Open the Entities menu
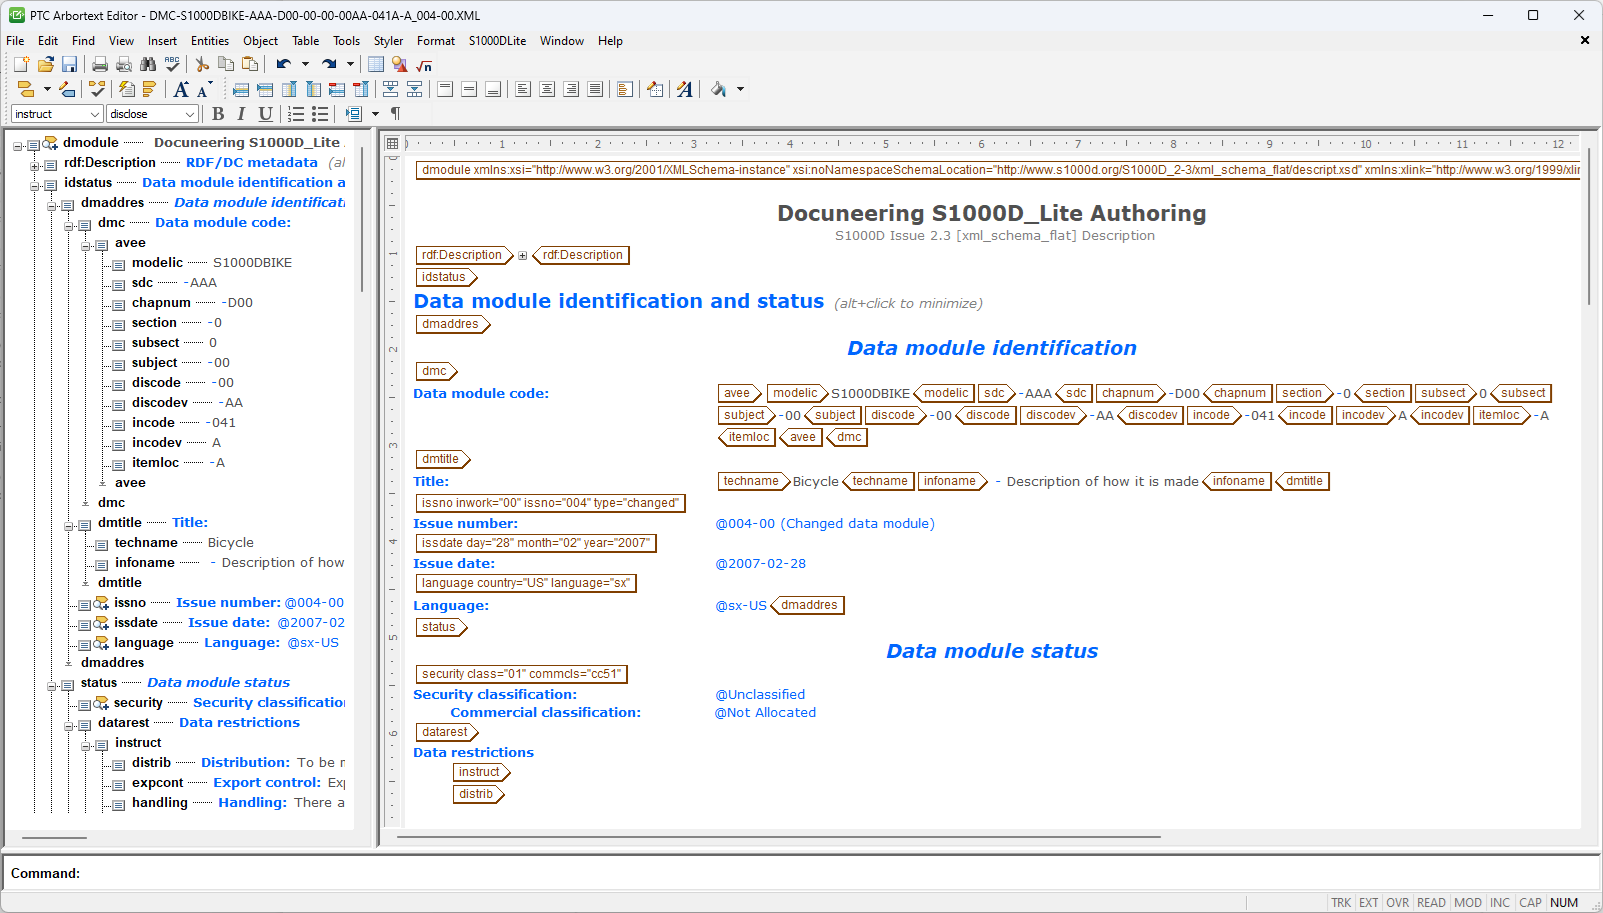Viewport: 1603px width, 913px height. 210,41
